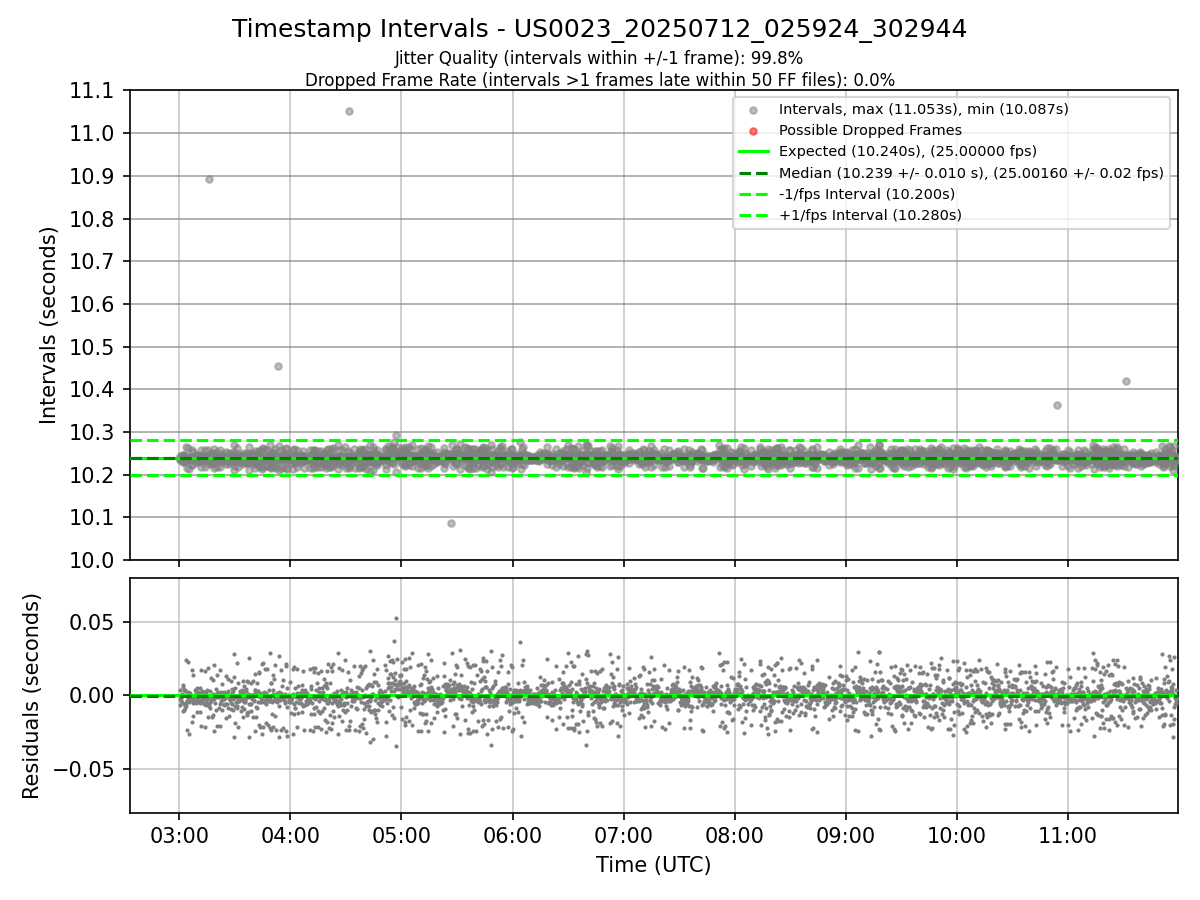
Task: Click the red Possible Dropped Frames legend marker
Action: (753, 131)
